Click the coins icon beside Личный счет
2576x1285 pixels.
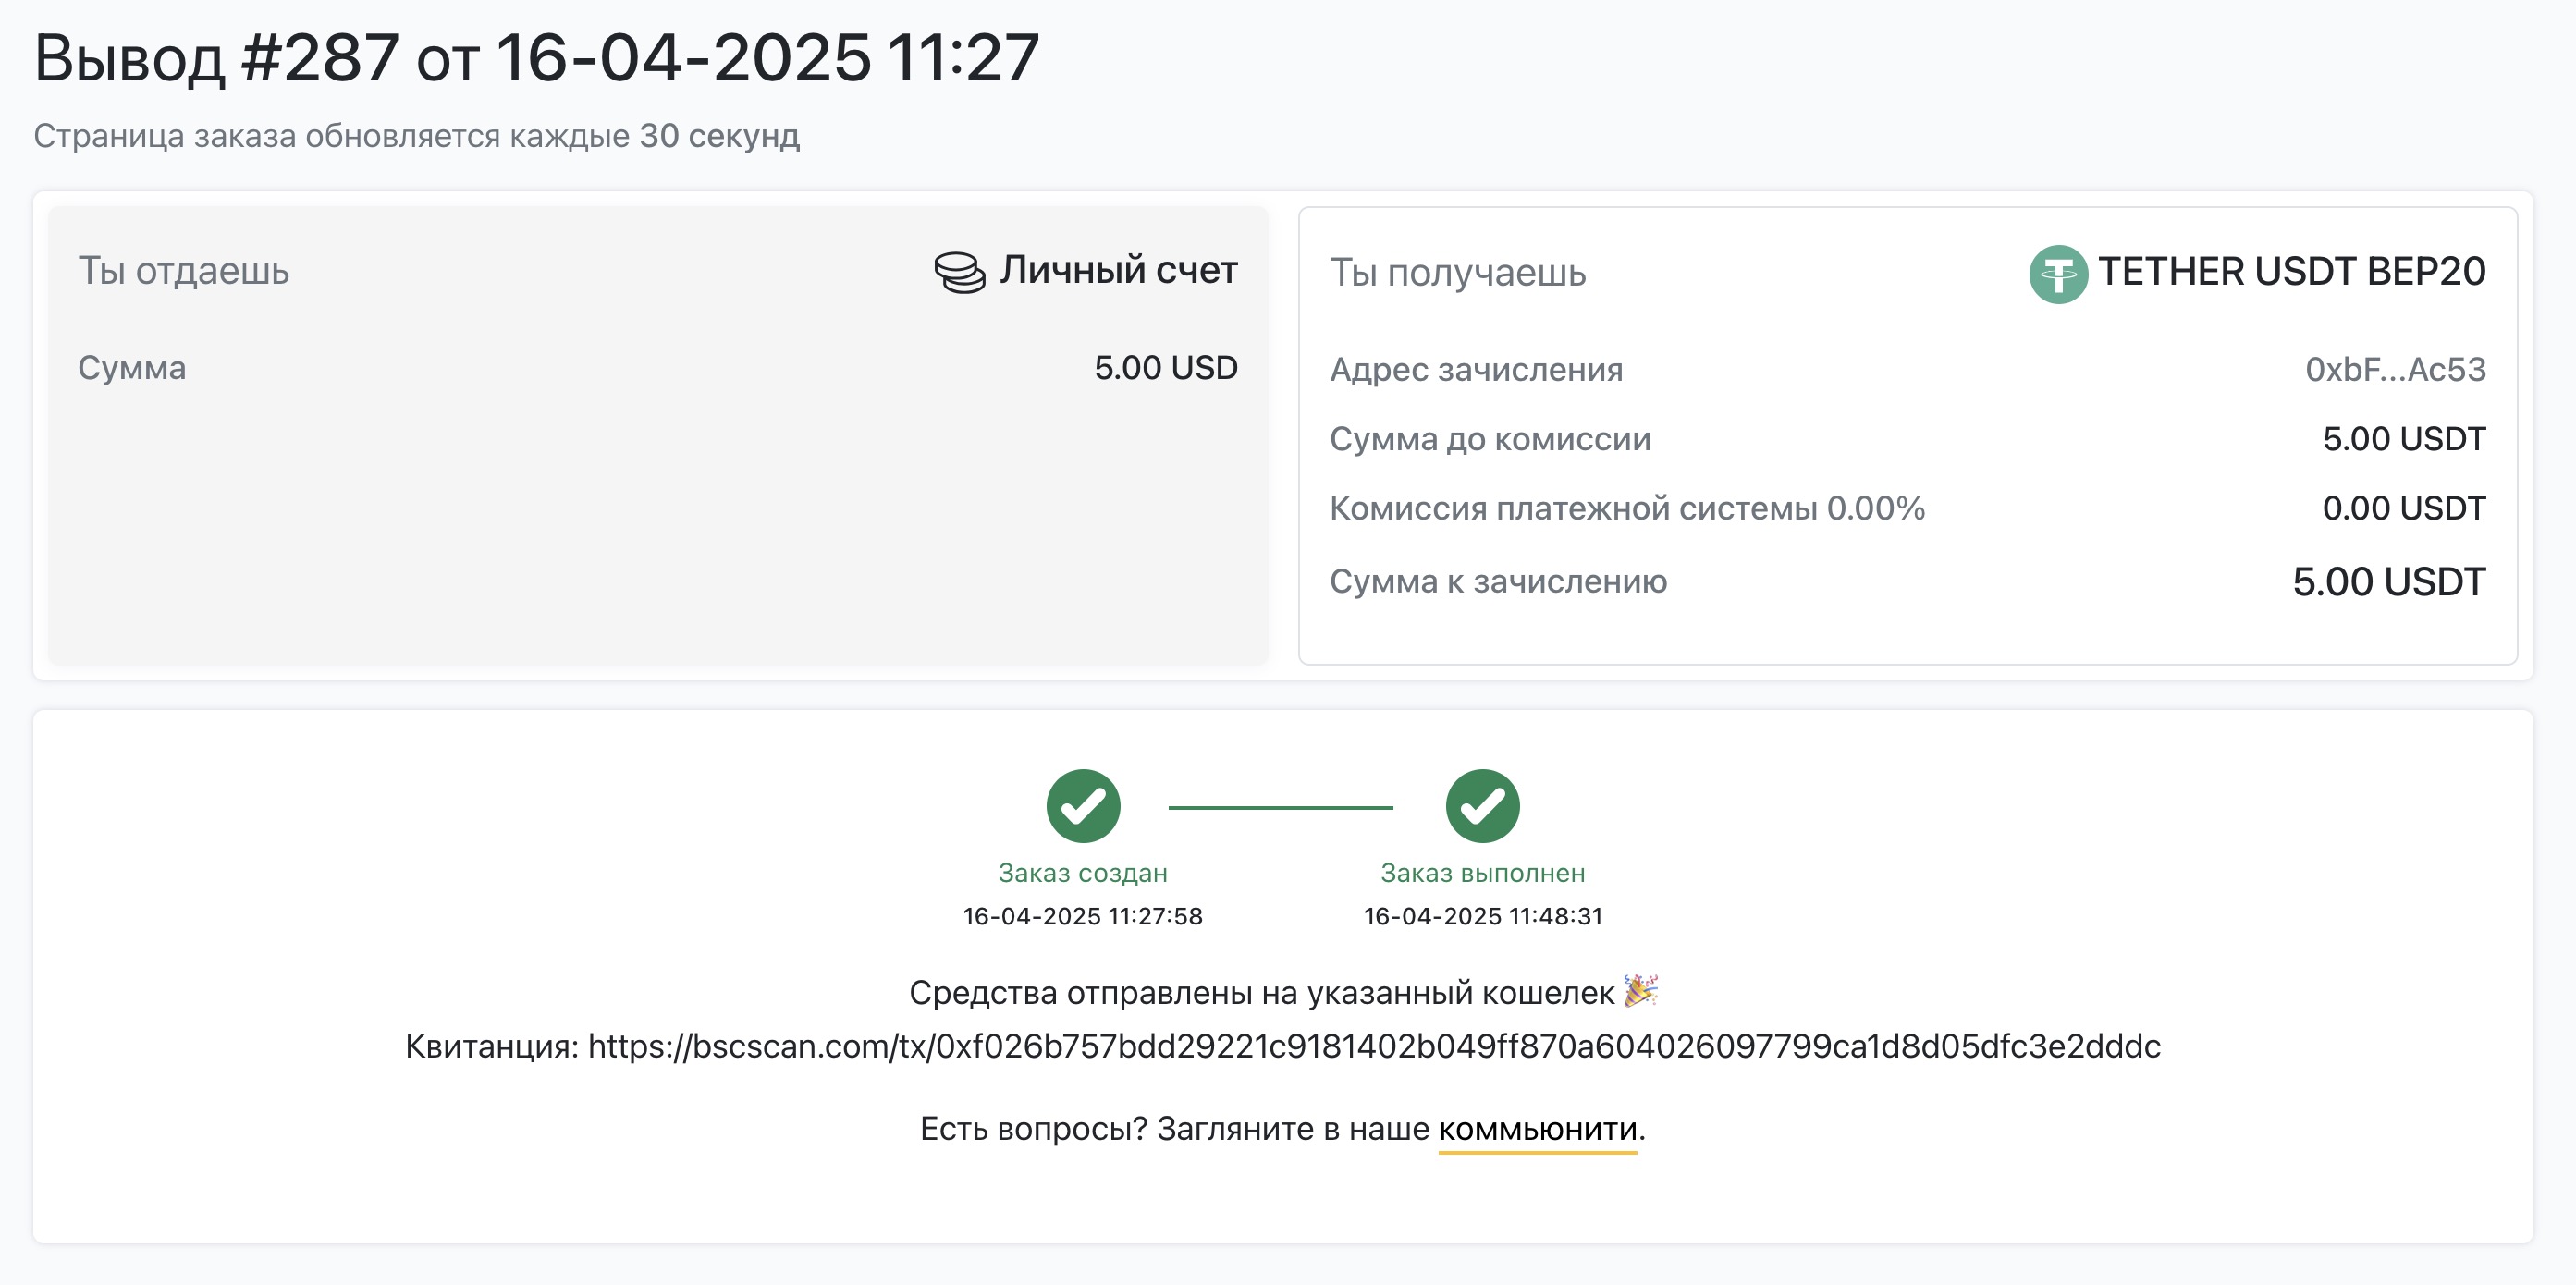click(959, 272)
